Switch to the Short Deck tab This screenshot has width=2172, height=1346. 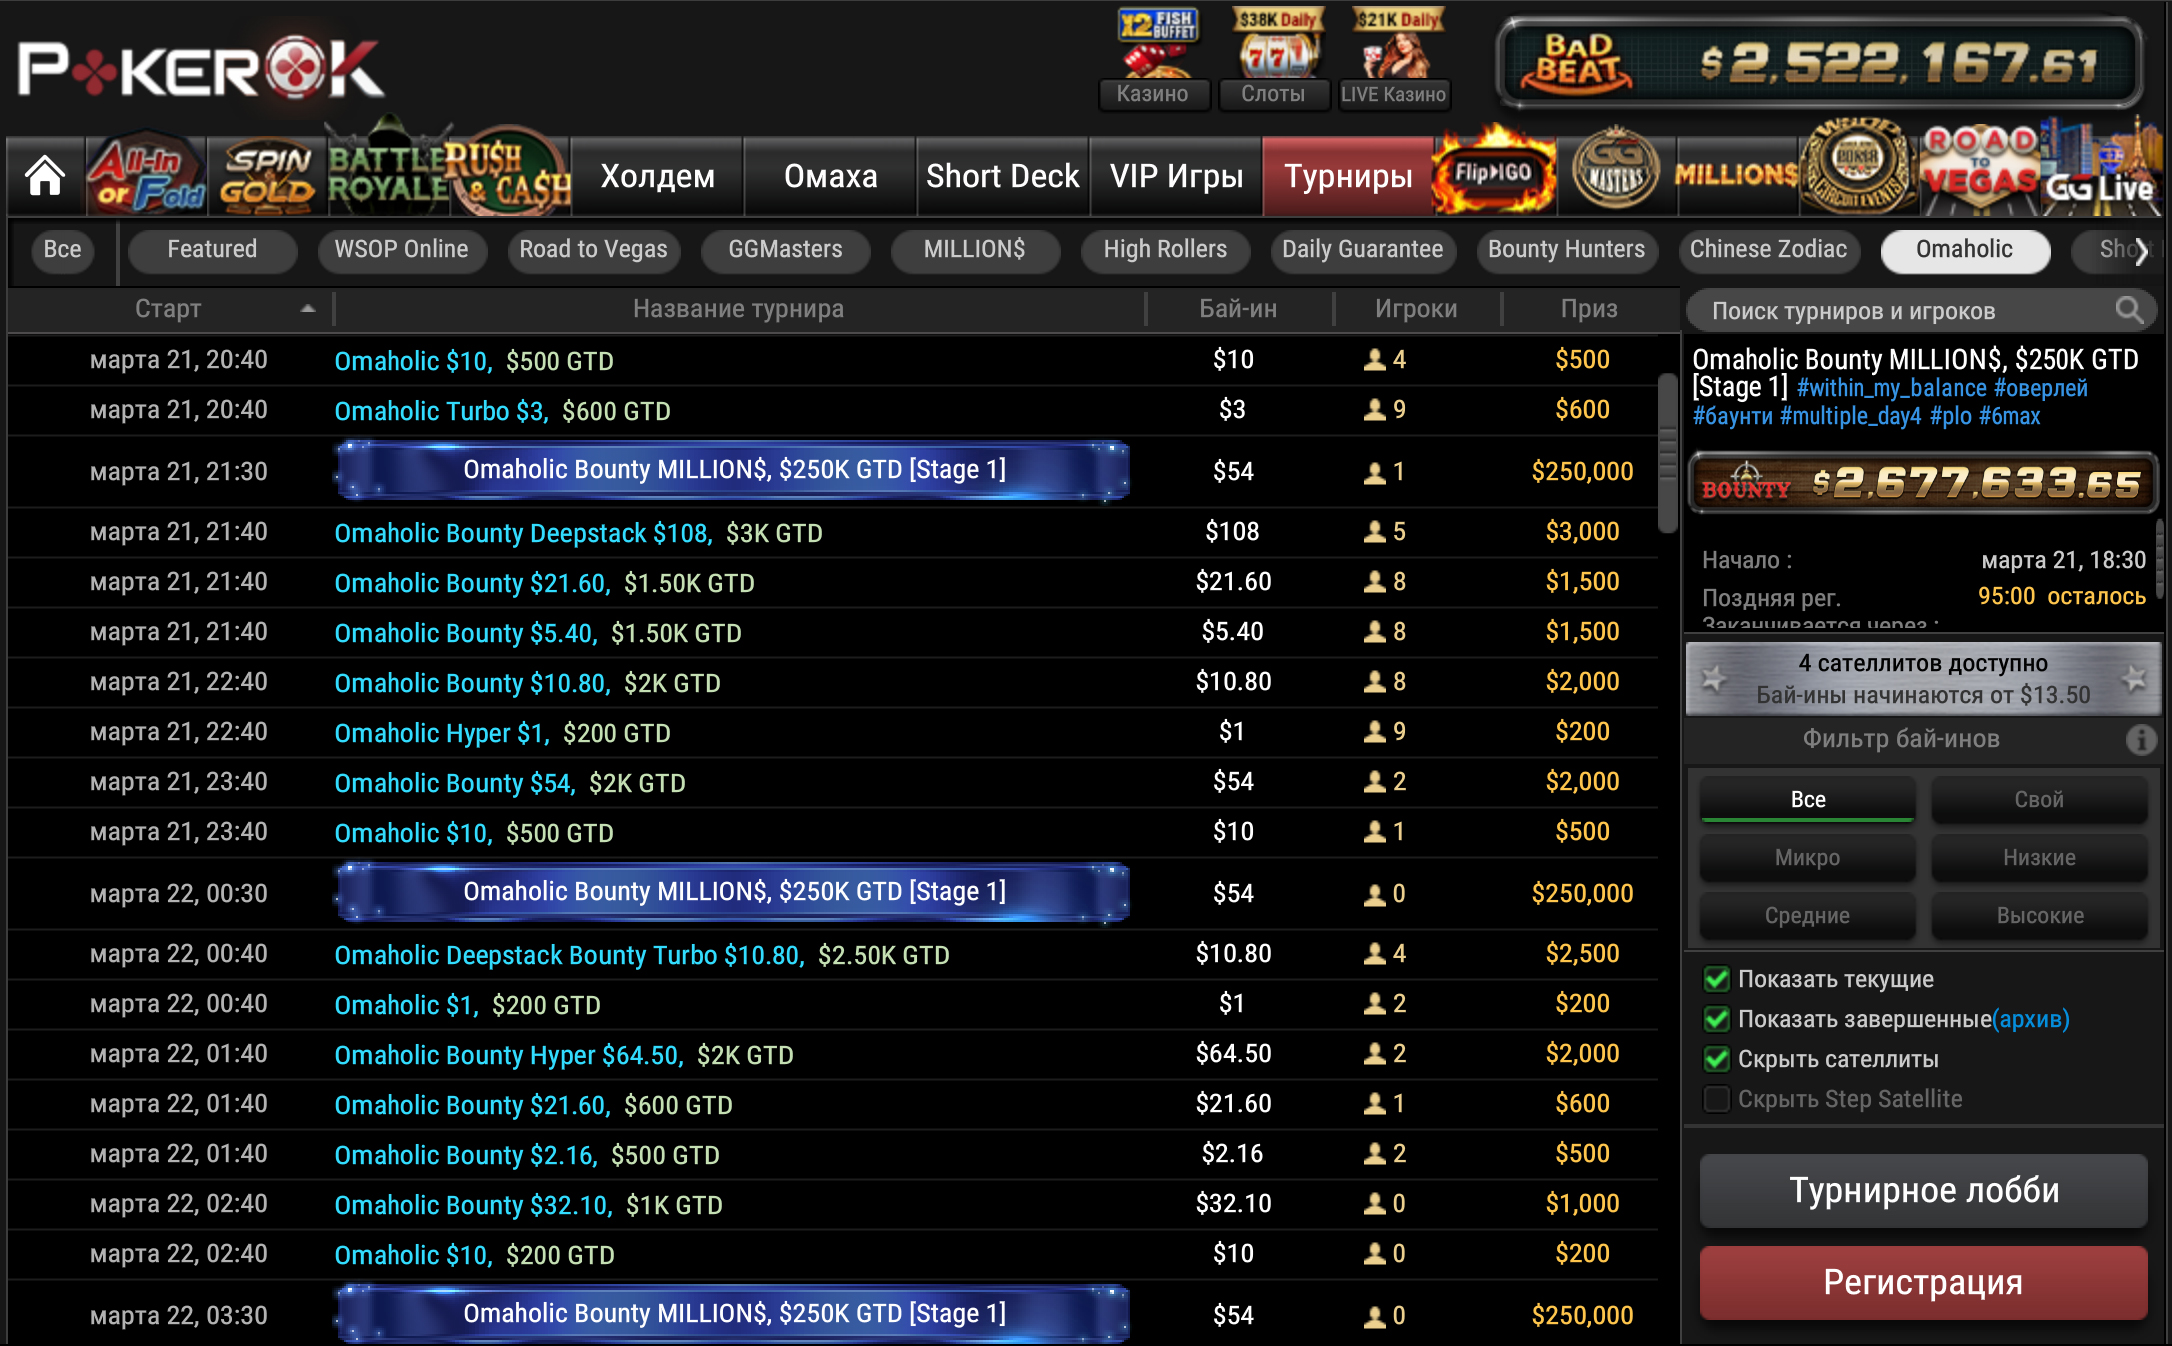(1002, 176)
